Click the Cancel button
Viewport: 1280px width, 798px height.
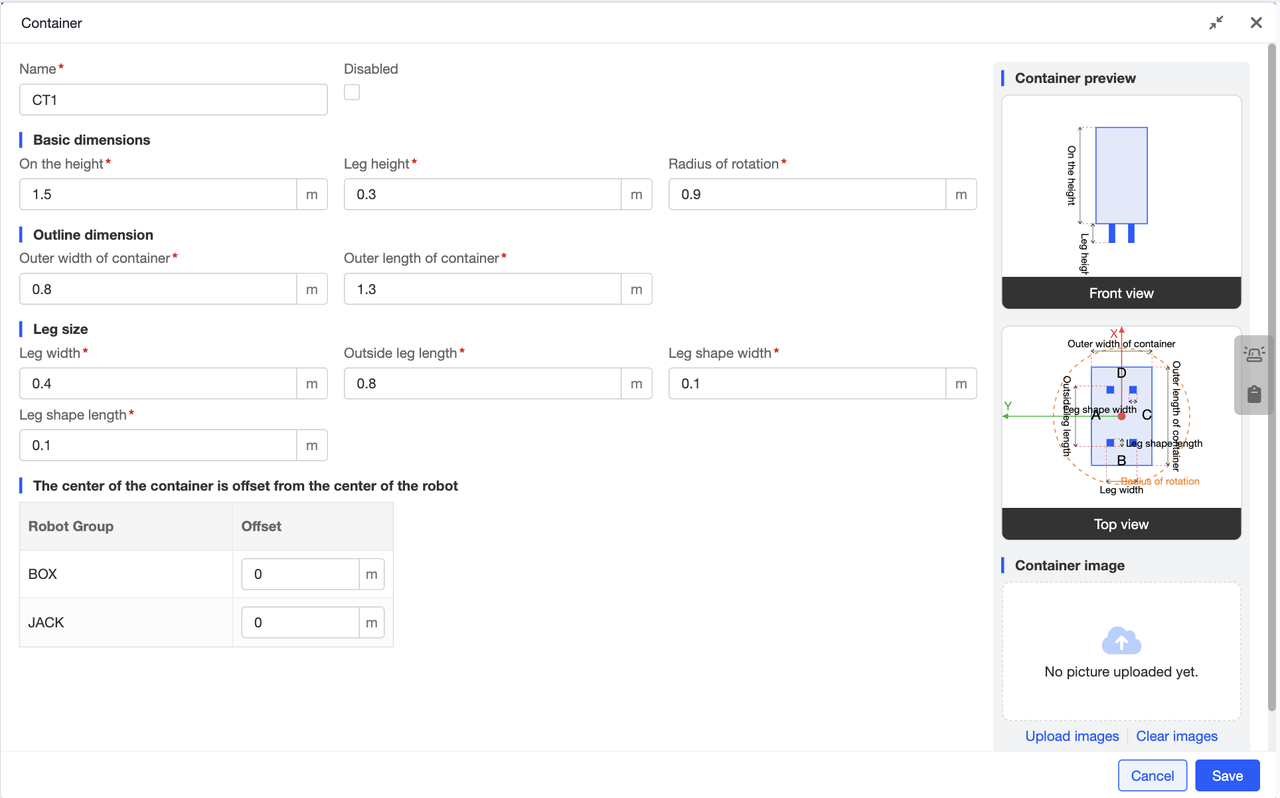coord(1152,775)
